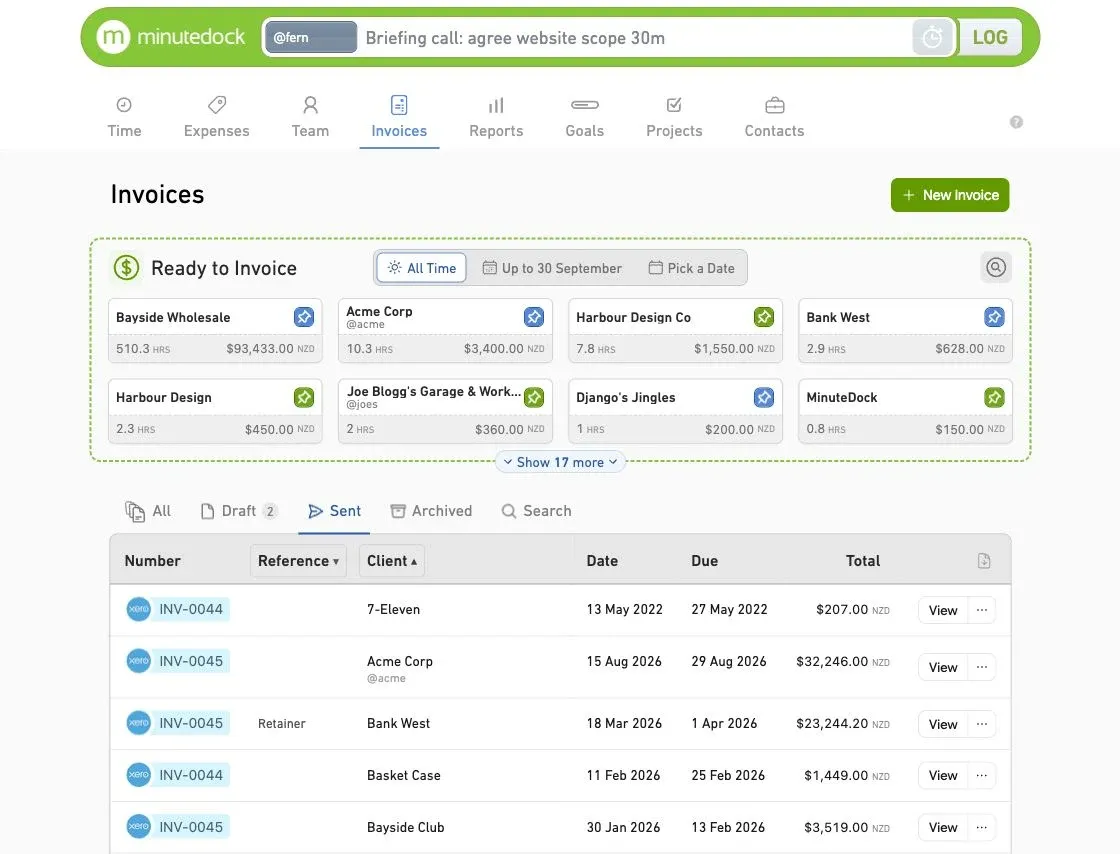1120x854 pixels.
Task: Open Bayside Wholesale ready-to-invoice card
Action: point(215,331)
